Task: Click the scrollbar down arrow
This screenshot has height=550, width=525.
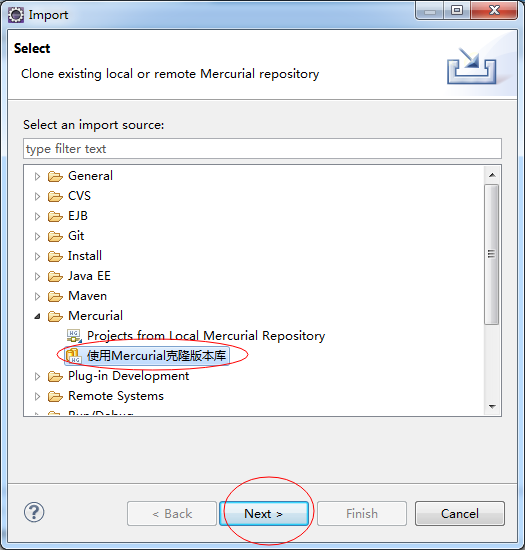Action: tap(492, 407)
